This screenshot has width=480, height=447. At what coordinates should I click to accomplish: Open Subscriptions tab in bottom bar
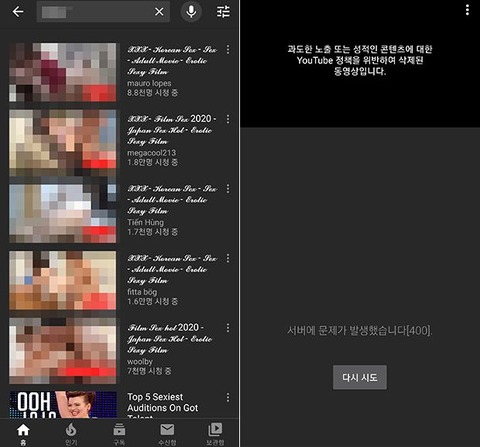point(119,434)
